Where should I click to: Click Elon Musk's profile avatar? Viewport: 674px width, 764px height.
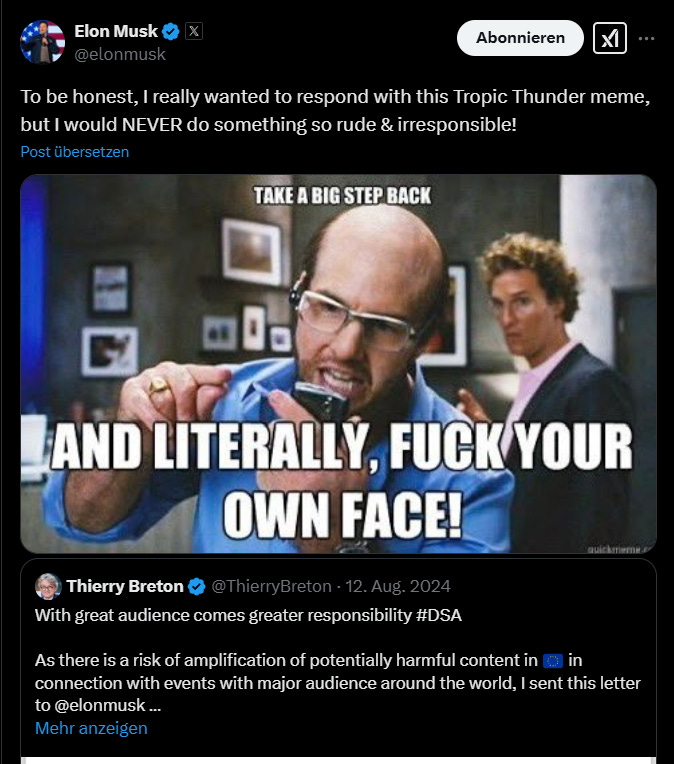(42, 42)
